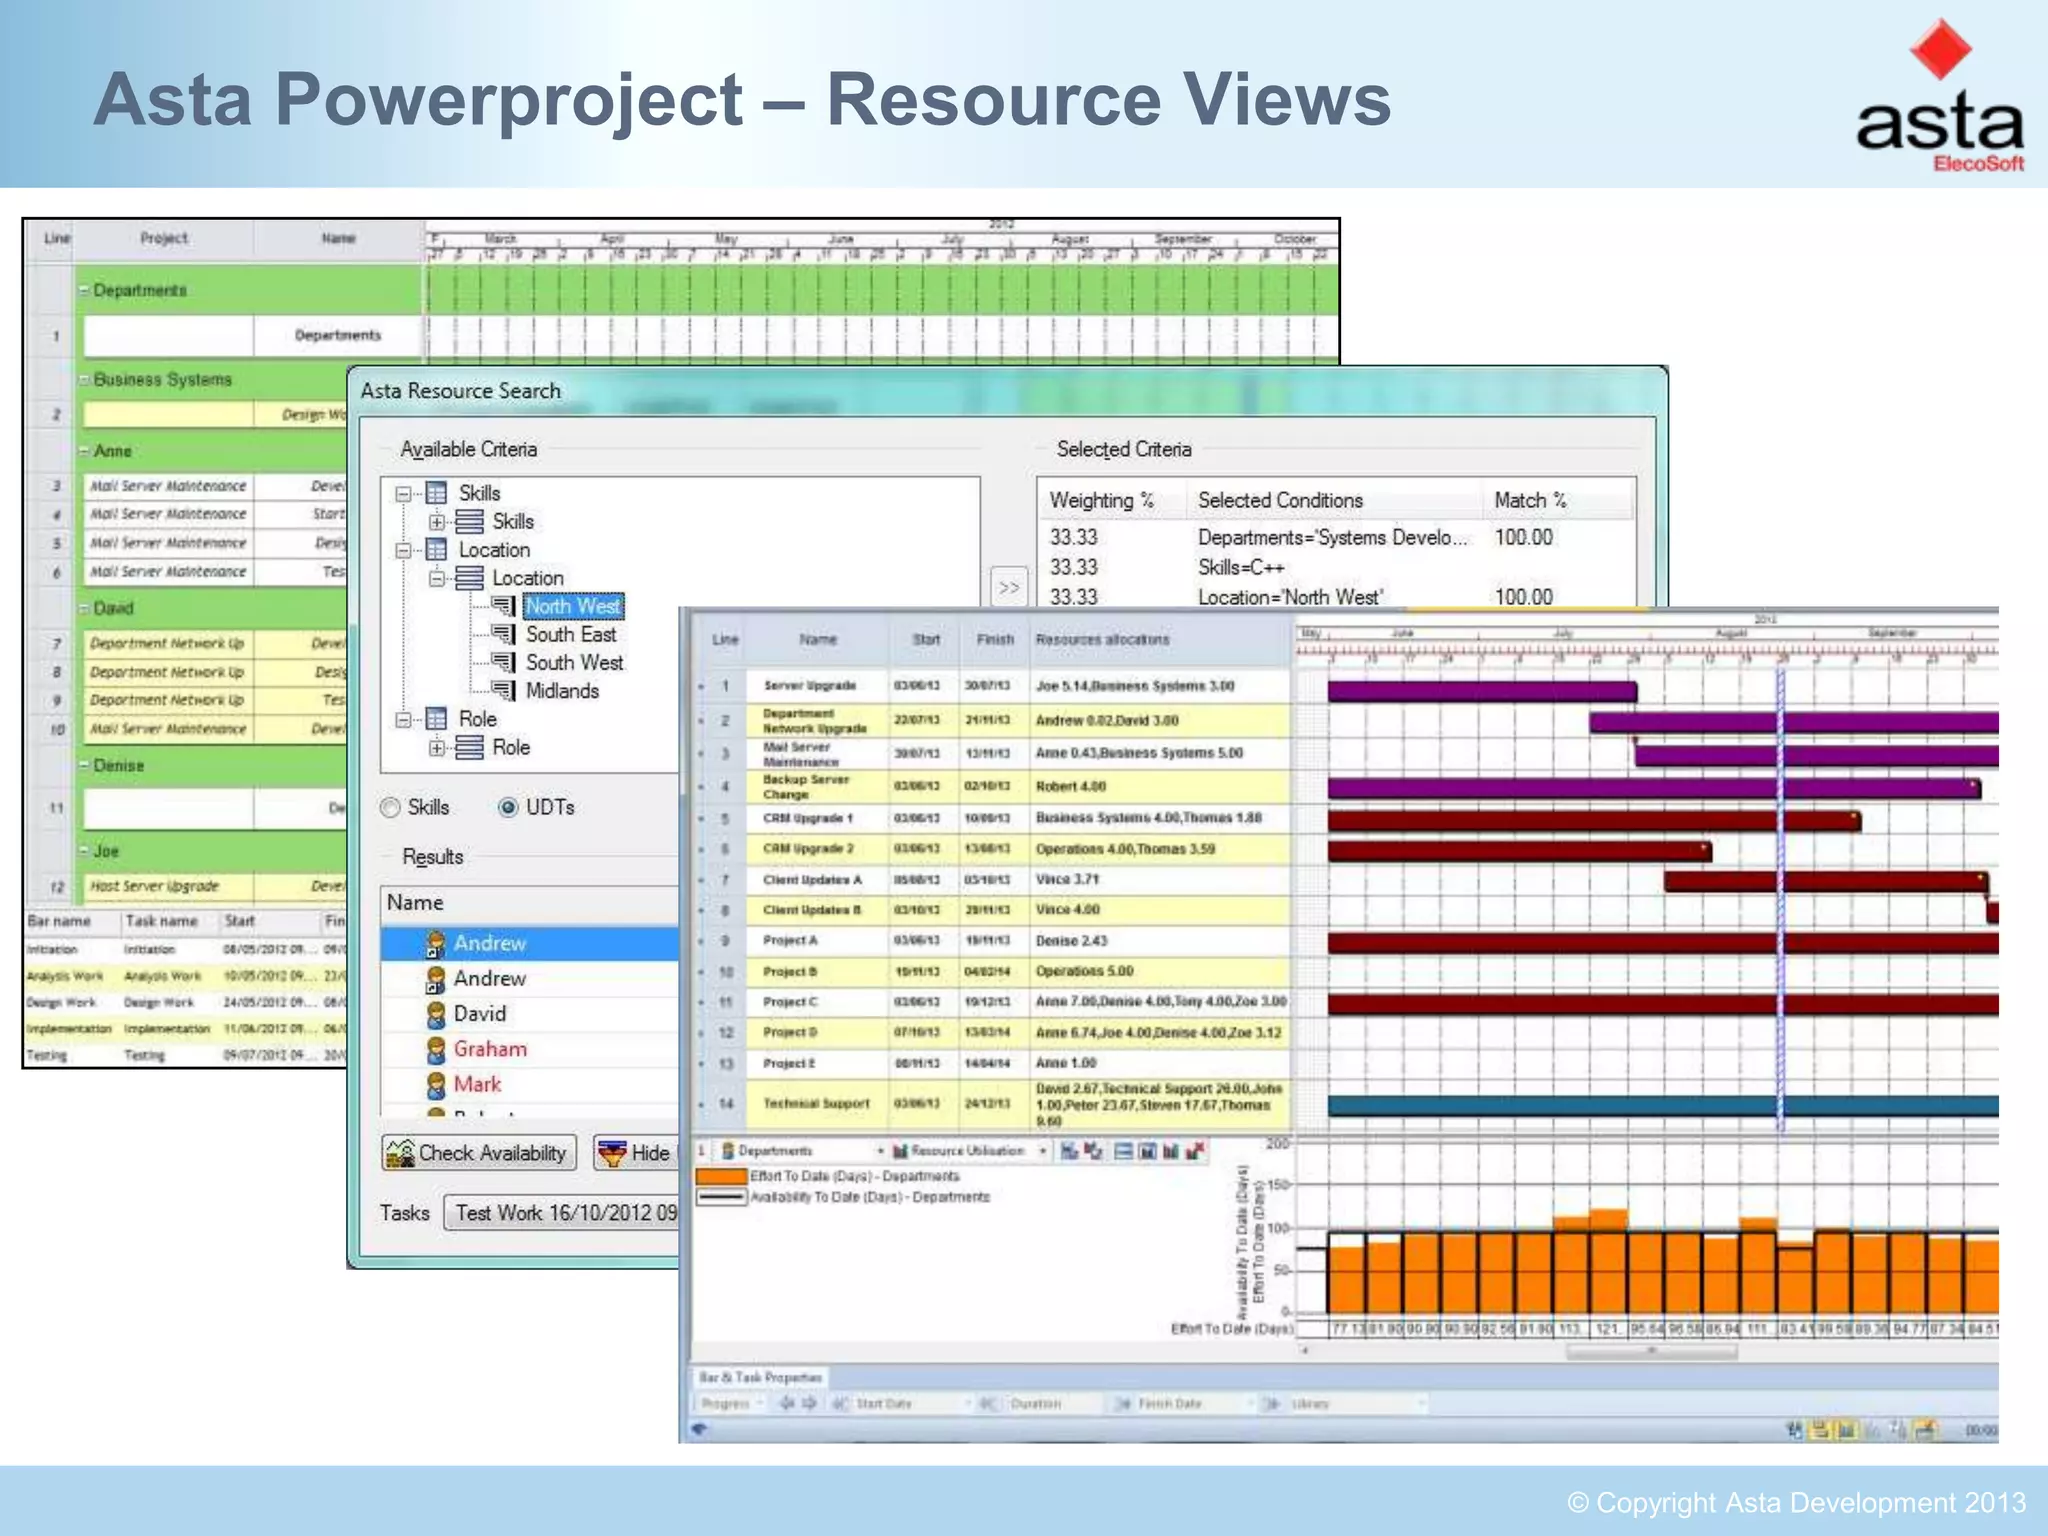Click the Name column header in Results

(x=530, y=903)
